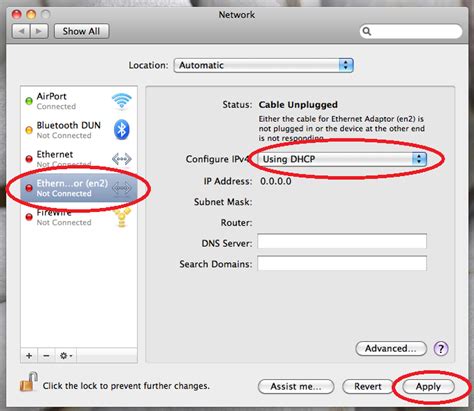Click the Show All button

[x=81, y=31]
